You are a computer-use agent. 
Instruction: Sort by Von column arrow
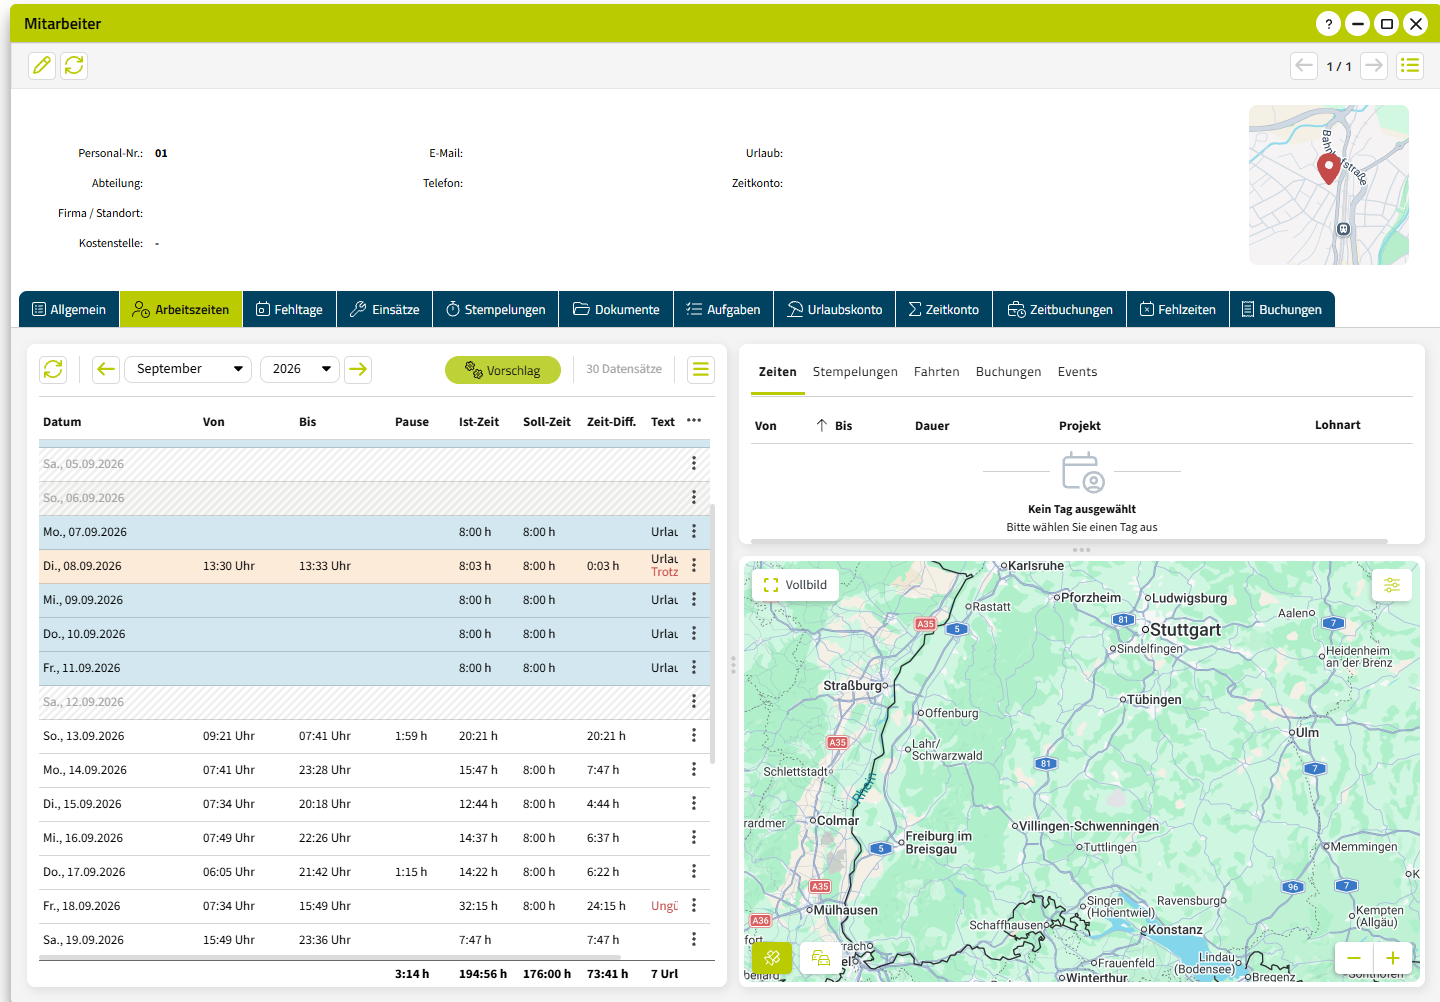tap(822, 425)
